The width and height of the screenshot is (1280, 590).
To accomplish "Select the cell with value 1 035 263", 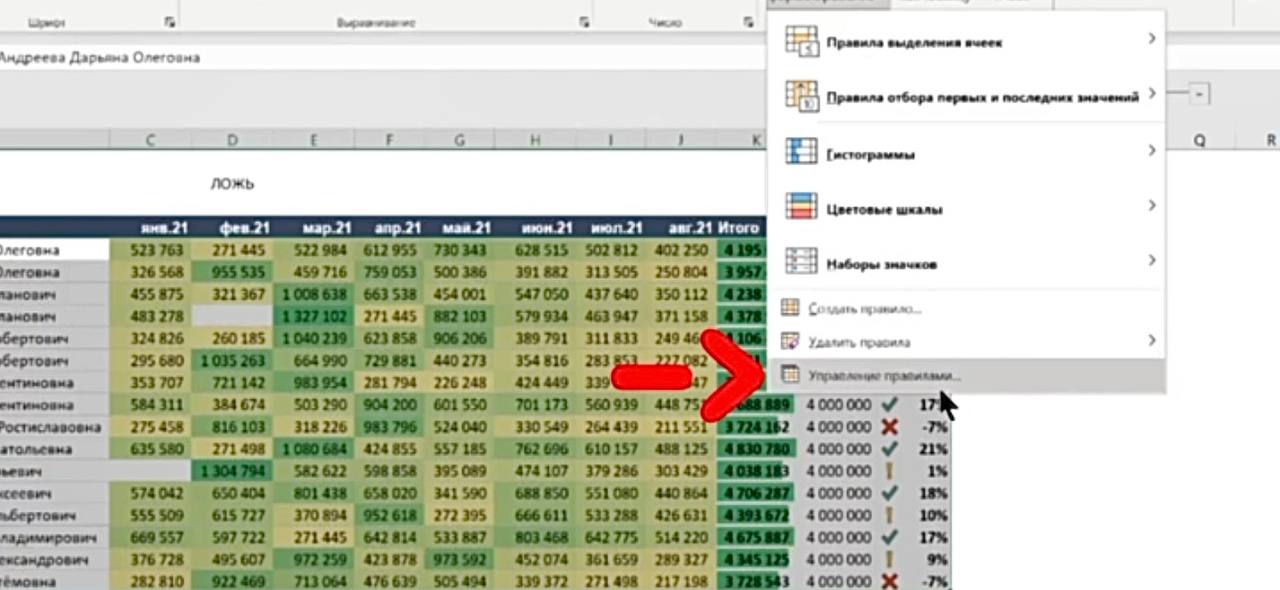I will tap(231, 360).
